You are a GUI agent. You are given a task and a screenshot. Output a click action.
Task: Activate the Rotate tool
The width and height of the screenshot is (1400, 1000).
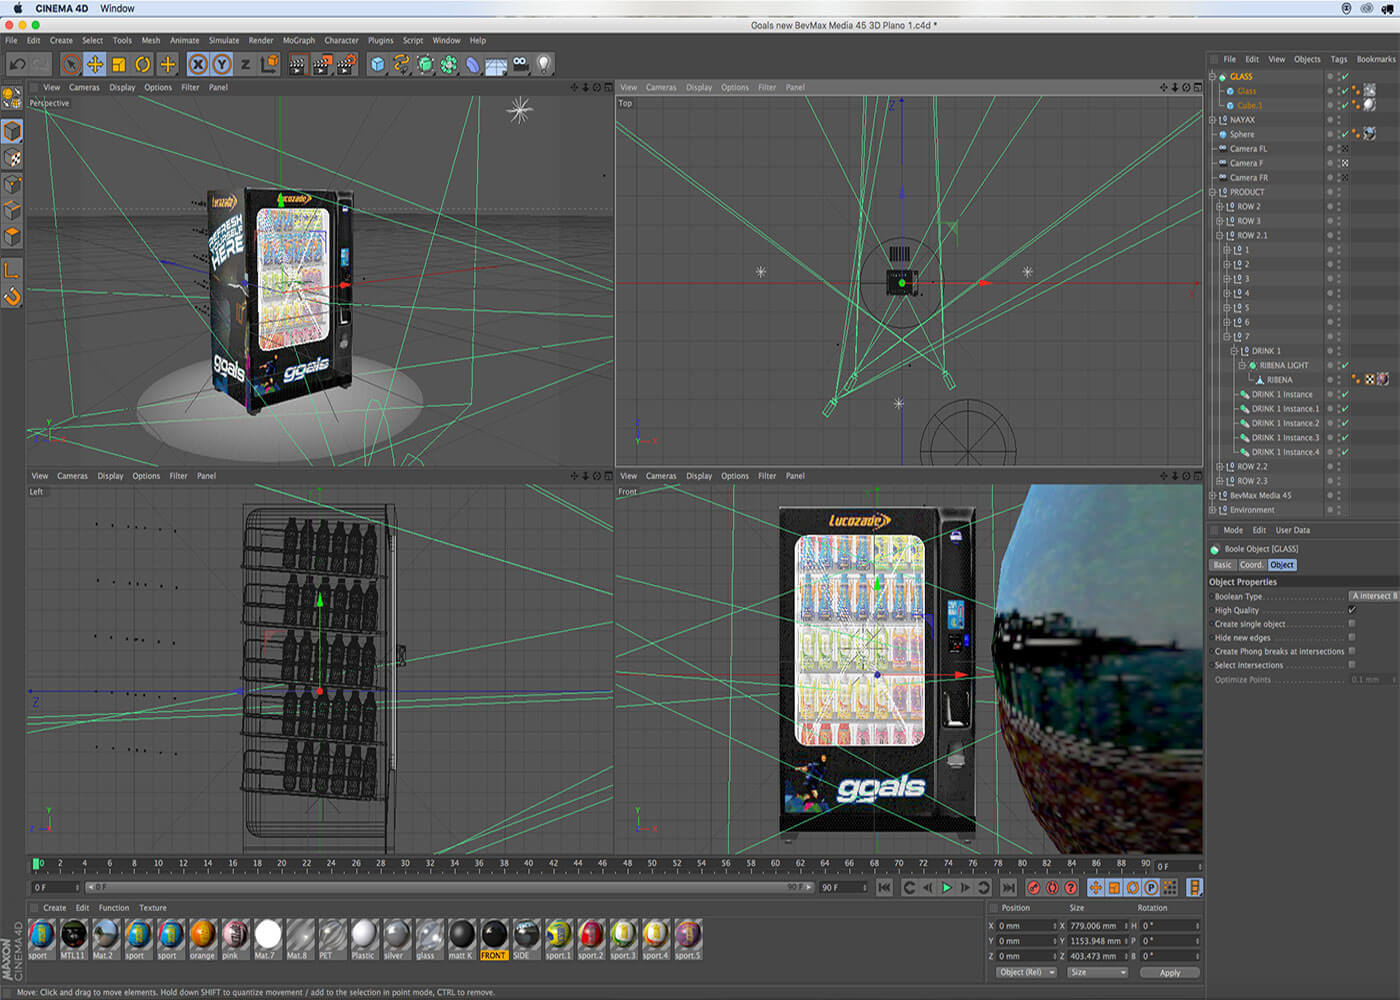point(143,64)
